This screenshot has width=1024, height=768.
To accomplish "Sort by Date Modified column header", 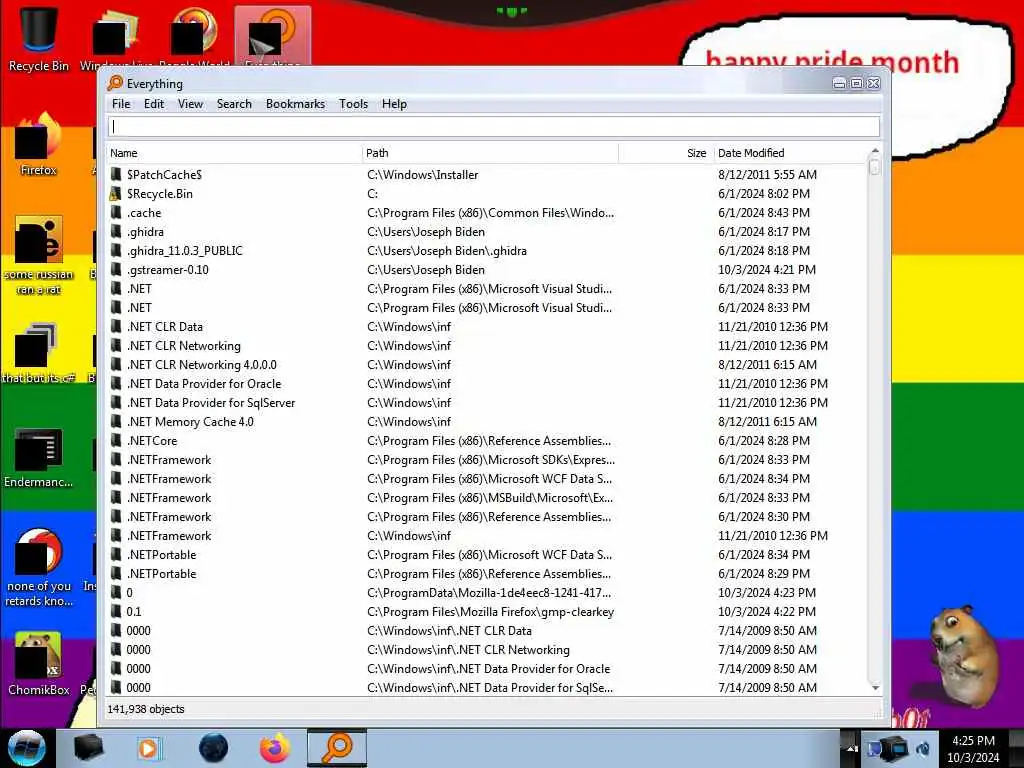I will point(790,153).
